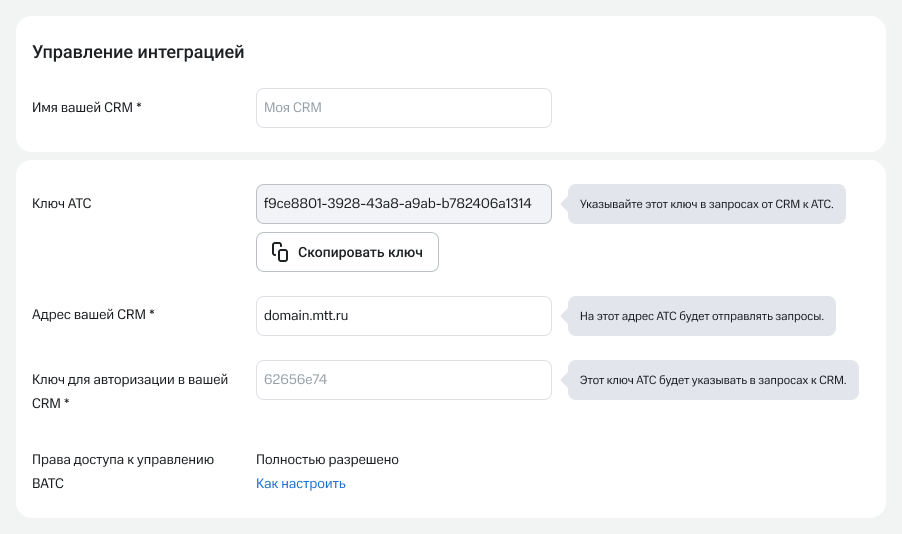Click the asterisk after Имя вашей CRM
The image size is (902, 534).
pos(139,107)
